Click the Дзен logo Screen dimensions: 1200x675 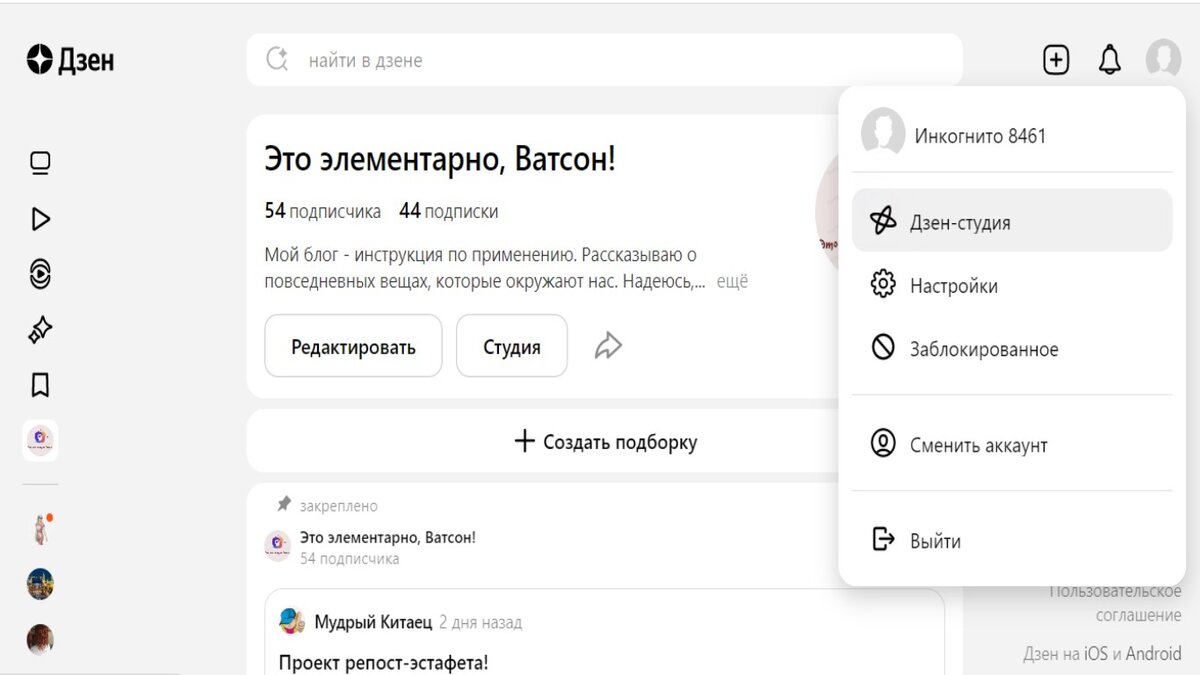70,60
